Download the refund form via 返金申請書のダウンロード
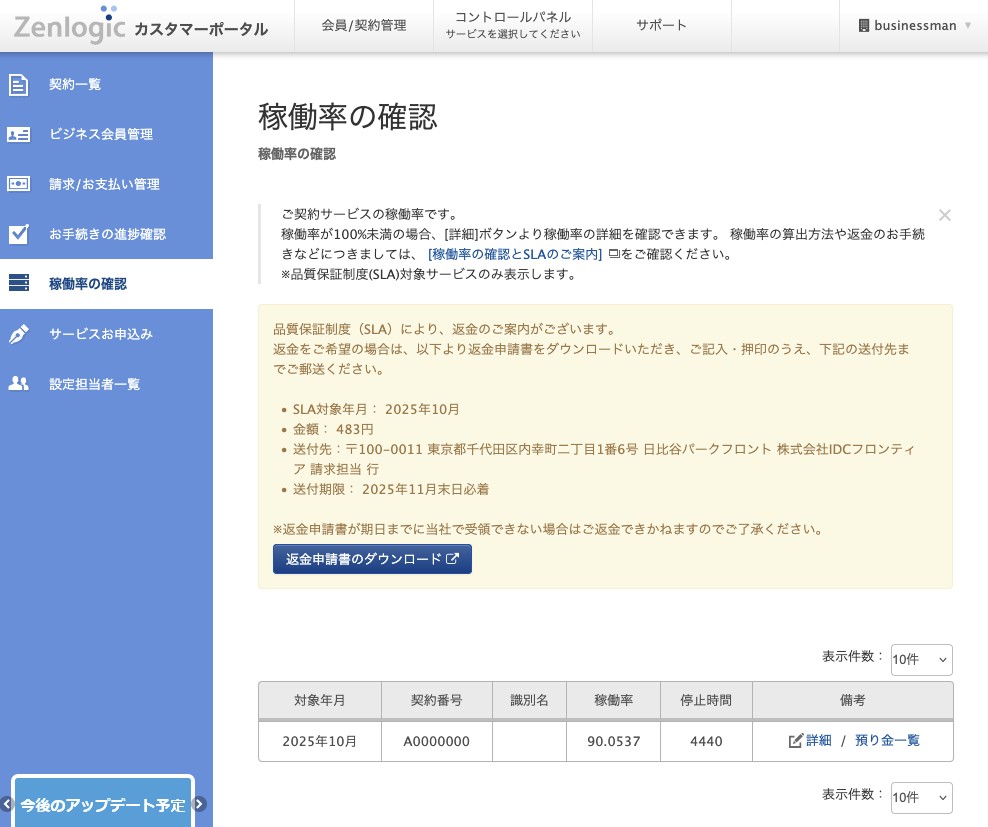The height and width of the screenshot is (827, 988). 372,559
